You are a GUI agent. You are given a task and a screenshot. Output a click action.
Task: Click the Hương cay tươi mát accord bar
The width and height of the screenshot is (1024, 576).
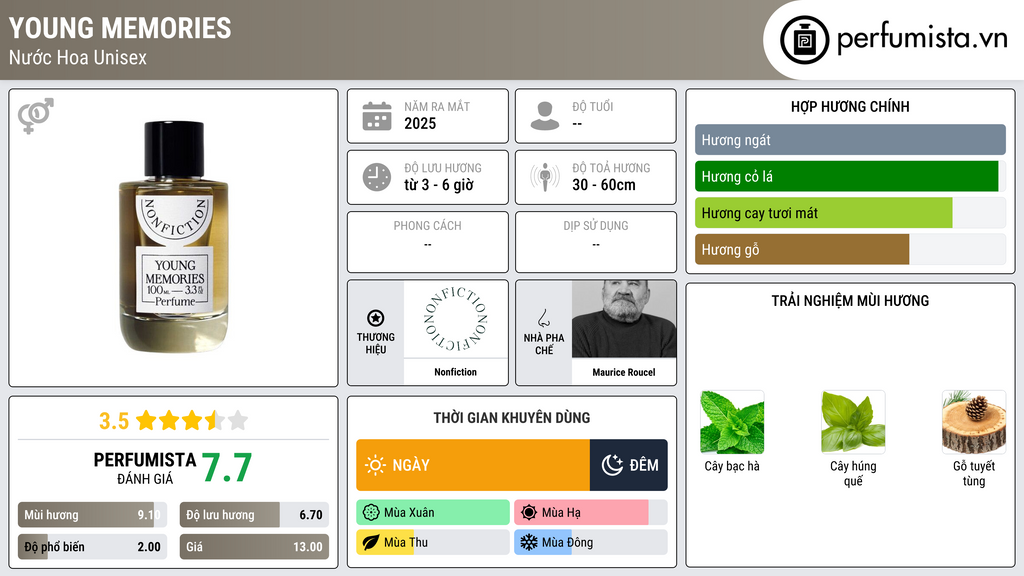[850, 213]
